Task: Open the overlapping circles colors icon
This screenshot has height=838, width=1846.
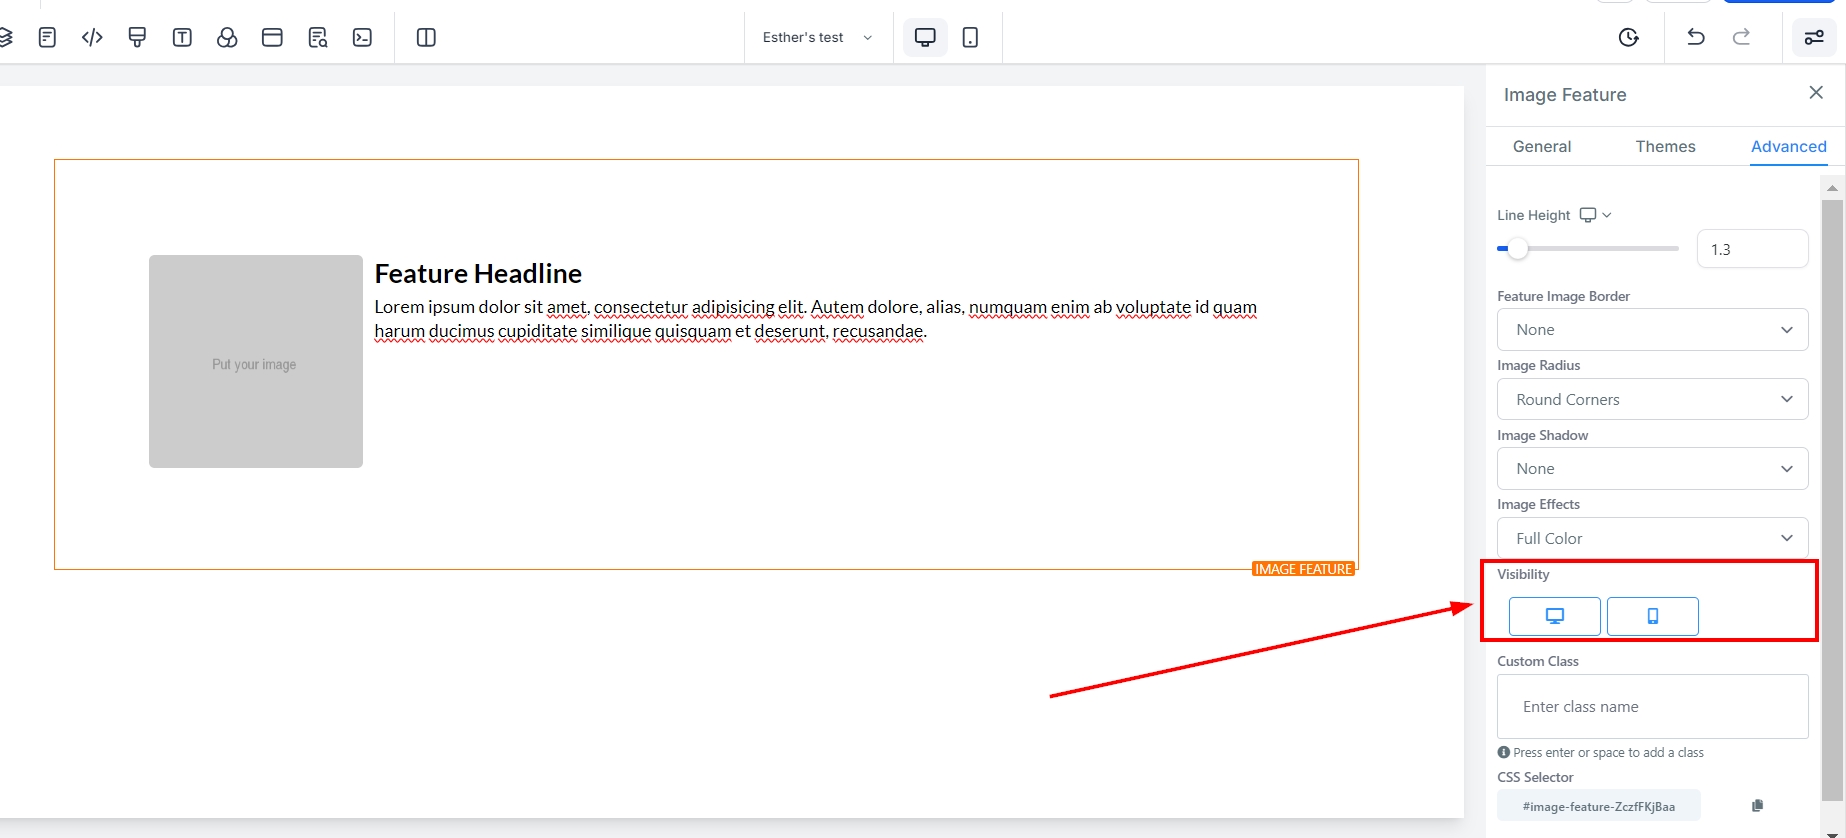Action: [227, 38]
